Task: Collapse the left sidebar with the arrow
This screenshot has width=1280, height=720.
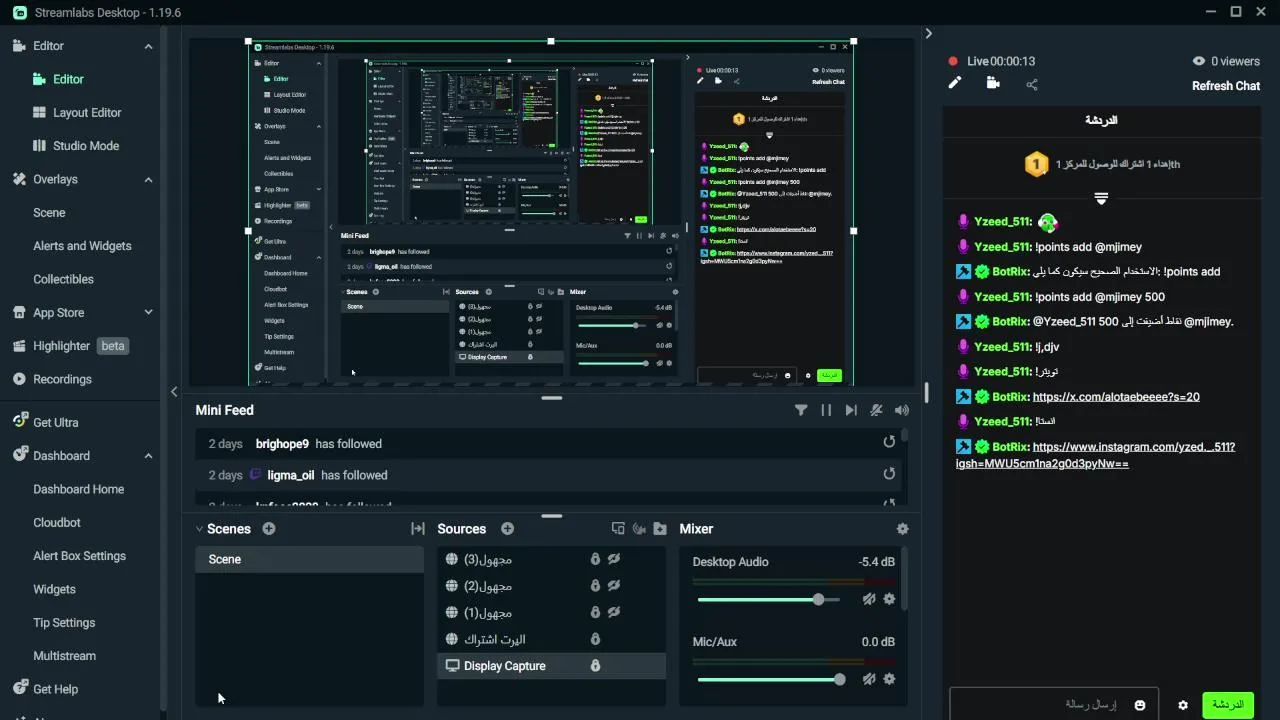Action: click(x=174, y=392)
